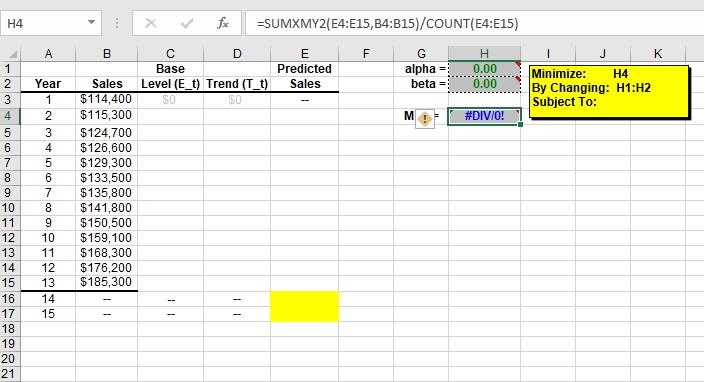Select column J header

[603, 54]
